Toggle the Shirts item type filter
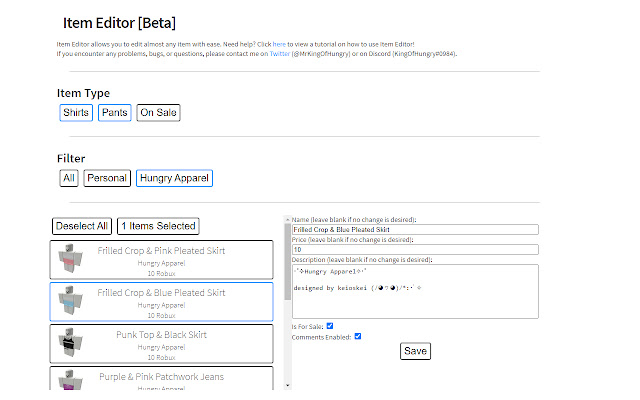The width and height of the screenshot is (640, 400). click(76, 113)
